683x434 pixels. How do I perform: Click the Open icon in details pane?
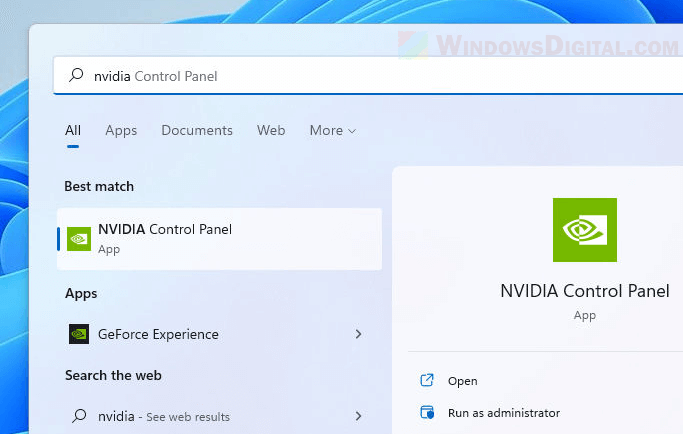(x=427, y=380)
